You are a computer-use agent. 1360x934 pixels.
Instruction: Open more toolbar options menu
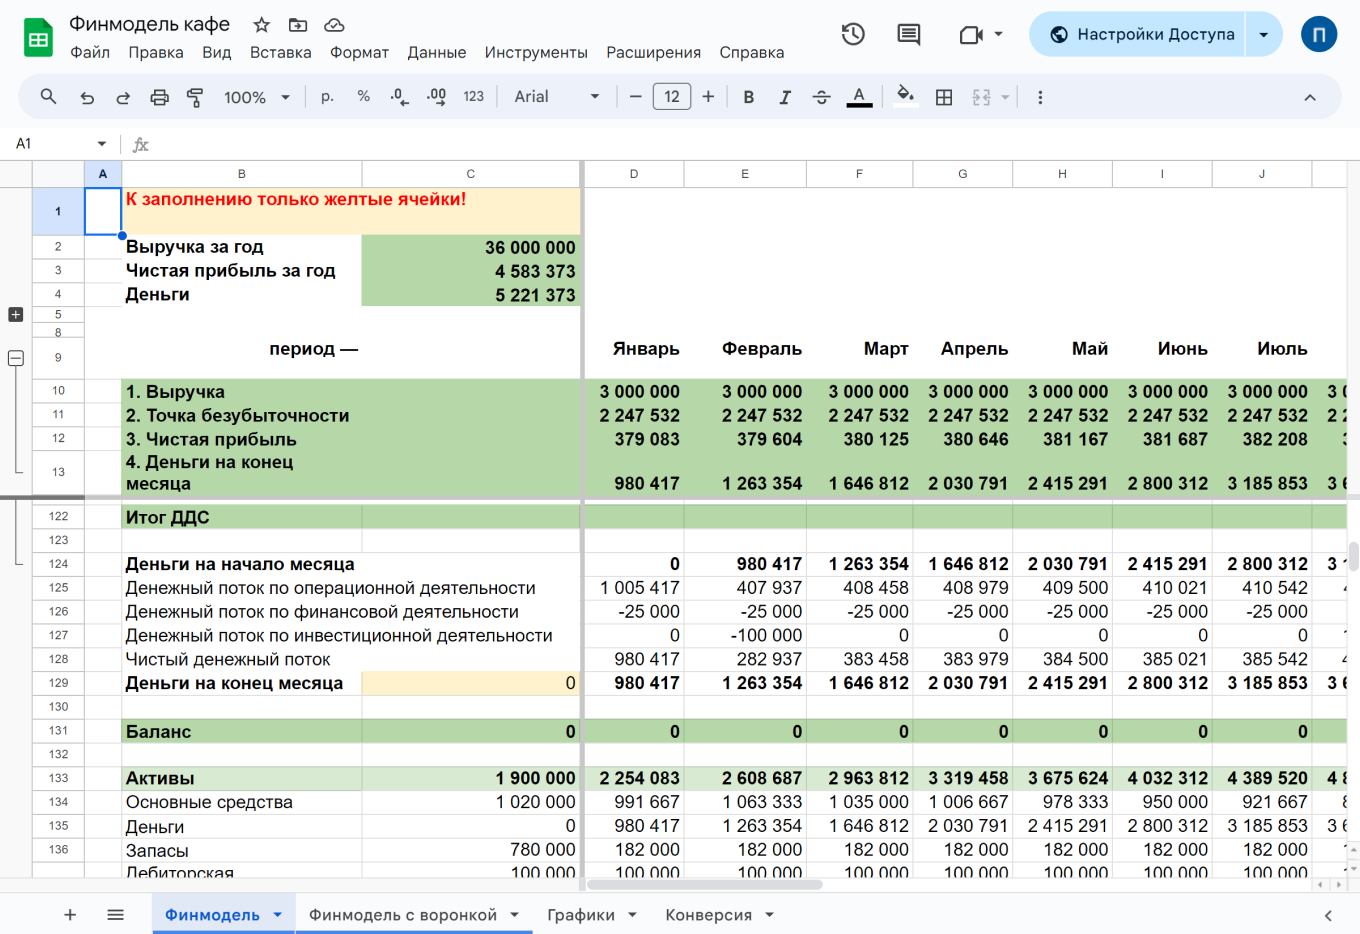1040,97
